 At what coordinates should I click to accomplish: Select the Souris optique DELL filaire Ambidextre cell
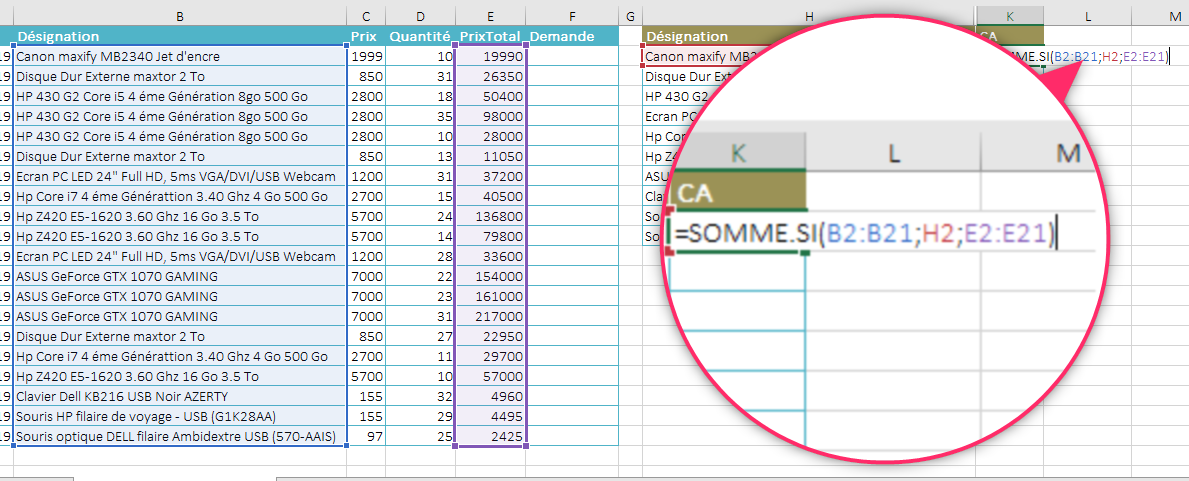coord(180,436)
